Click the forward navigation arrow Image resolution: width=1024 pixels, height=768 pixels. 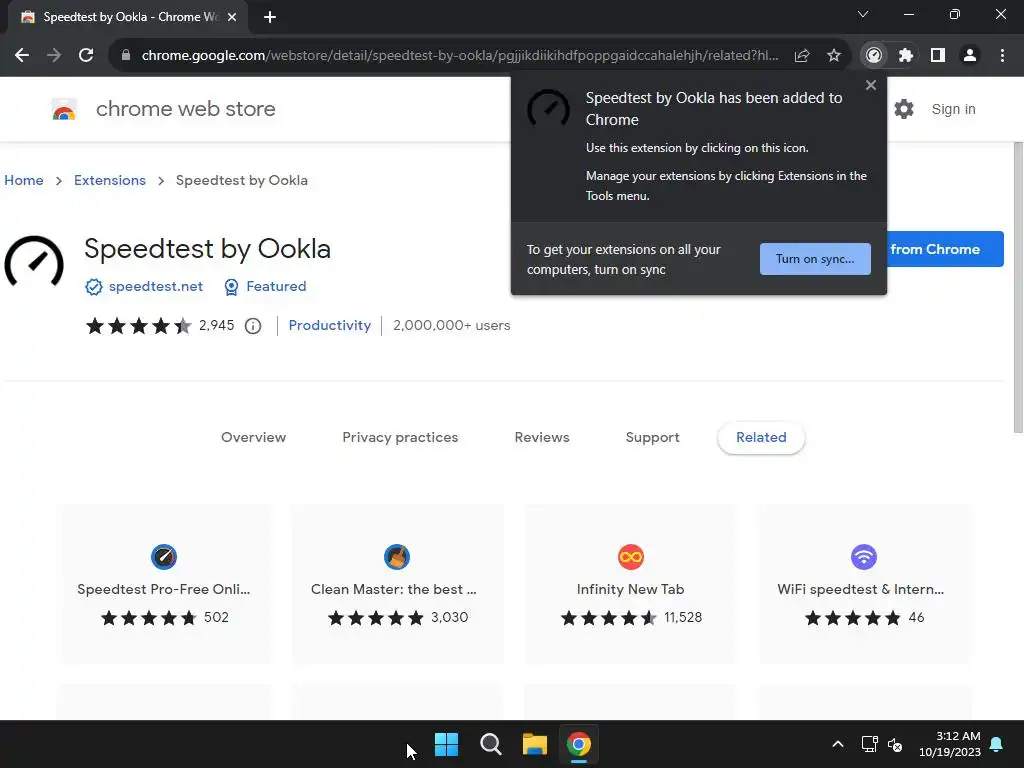(x=54, y=56)
